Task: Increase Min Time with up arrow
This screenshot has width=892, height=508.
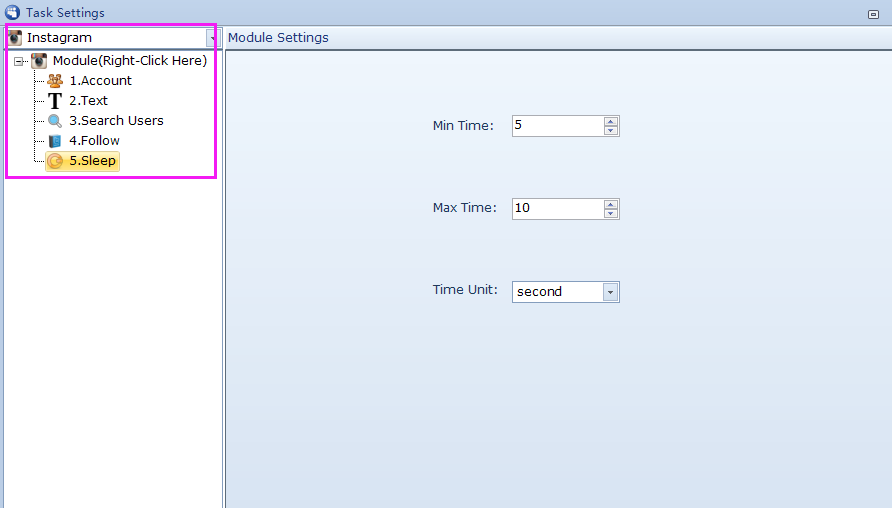Action: click(x=611, y=121)
